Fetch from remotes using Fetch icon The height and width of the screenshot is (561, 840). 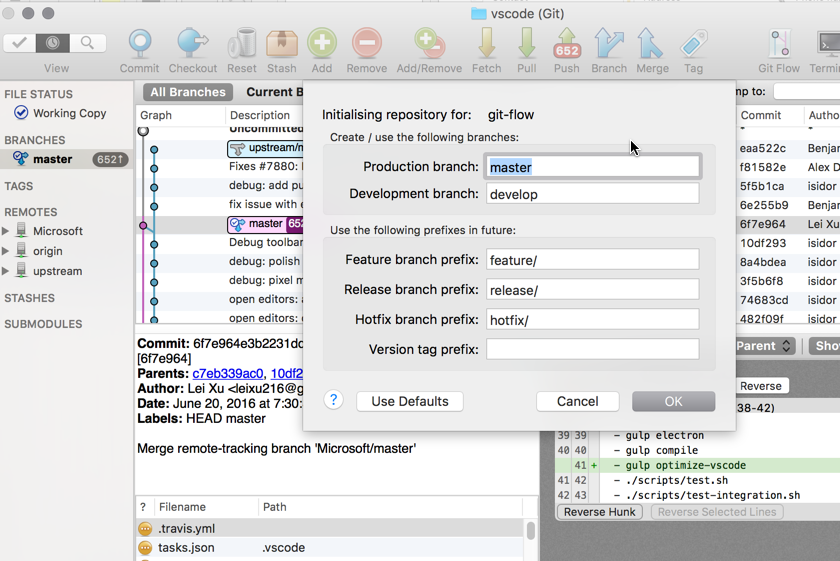486,43
